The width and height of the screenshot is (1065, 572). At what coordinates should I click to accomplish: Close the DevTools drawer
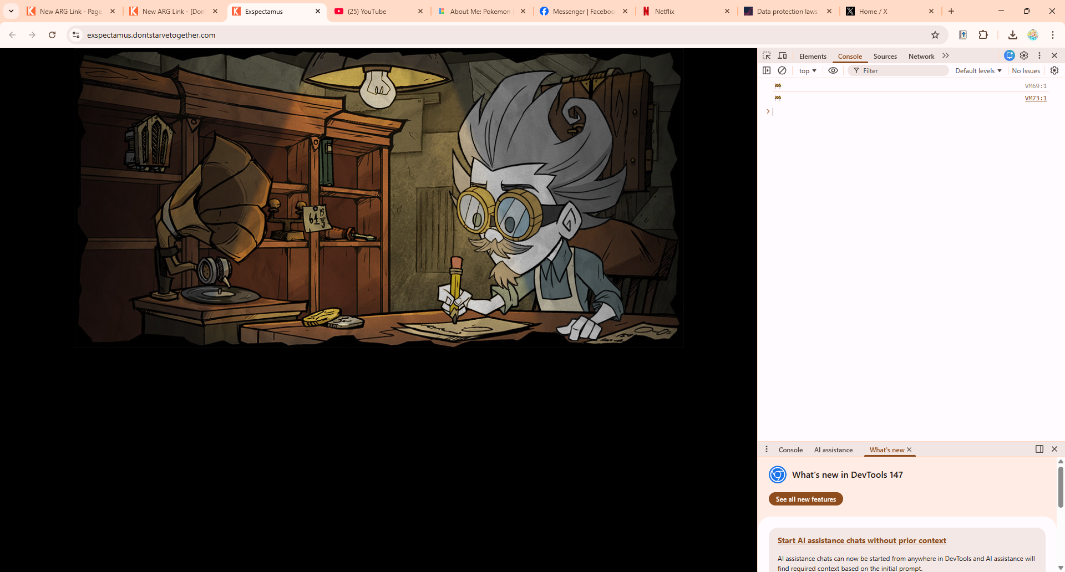pyautogui.click(x=1054, y=449)
